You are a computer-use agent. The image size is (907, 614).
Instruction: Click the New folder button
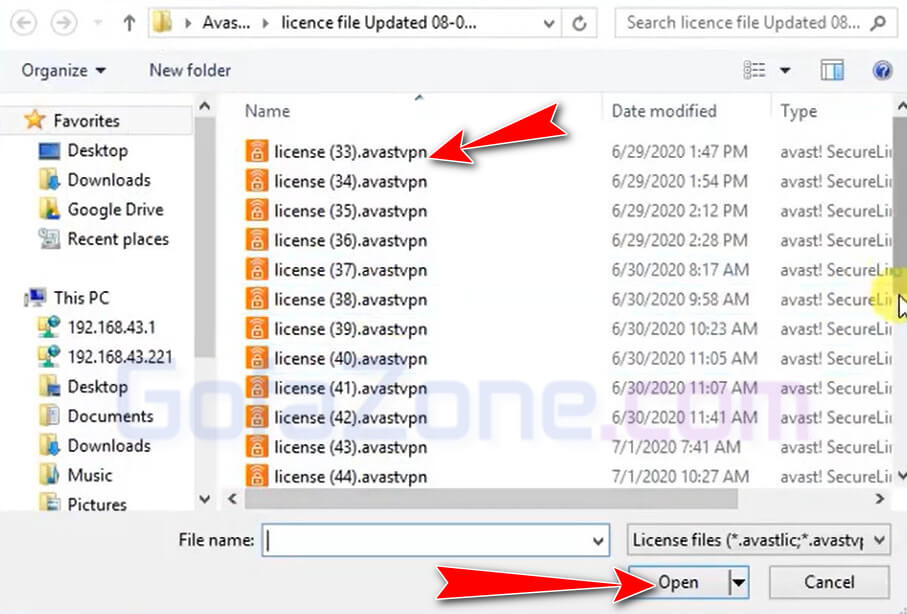(x=190, y=70)
